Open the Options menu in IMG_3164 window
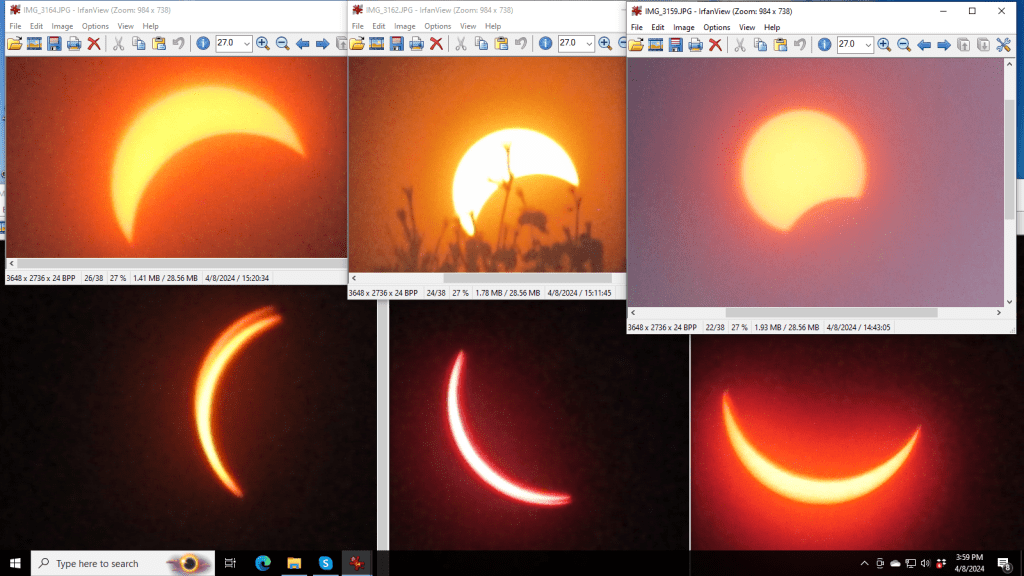The height and width of the screenshot is (576, 1024). click(x=95, y=26)
